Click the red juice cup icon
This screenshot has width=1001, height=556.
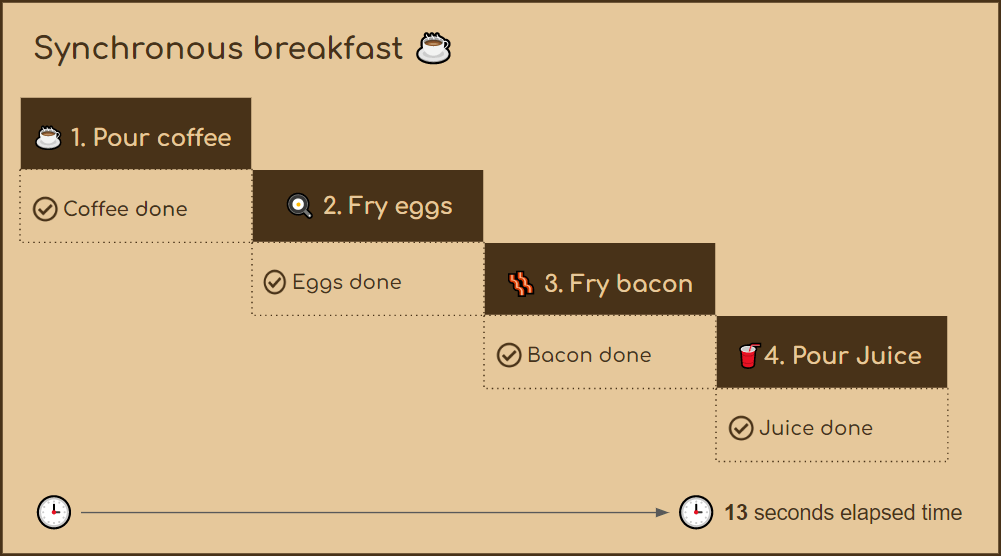[x=749, y=356]
